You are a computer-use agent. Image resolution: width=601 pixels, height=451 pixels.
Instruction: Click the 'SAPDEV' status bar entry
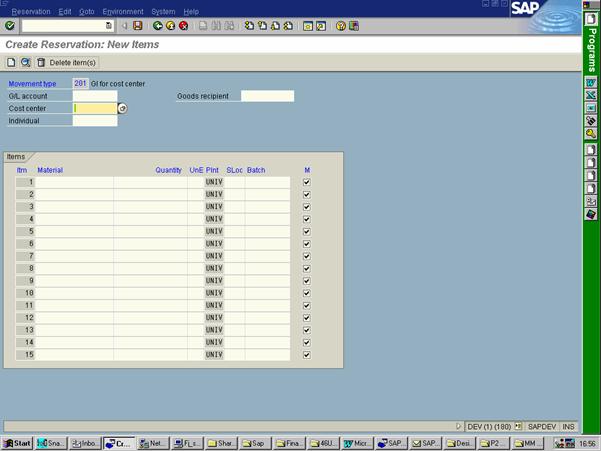pos(542,426)
